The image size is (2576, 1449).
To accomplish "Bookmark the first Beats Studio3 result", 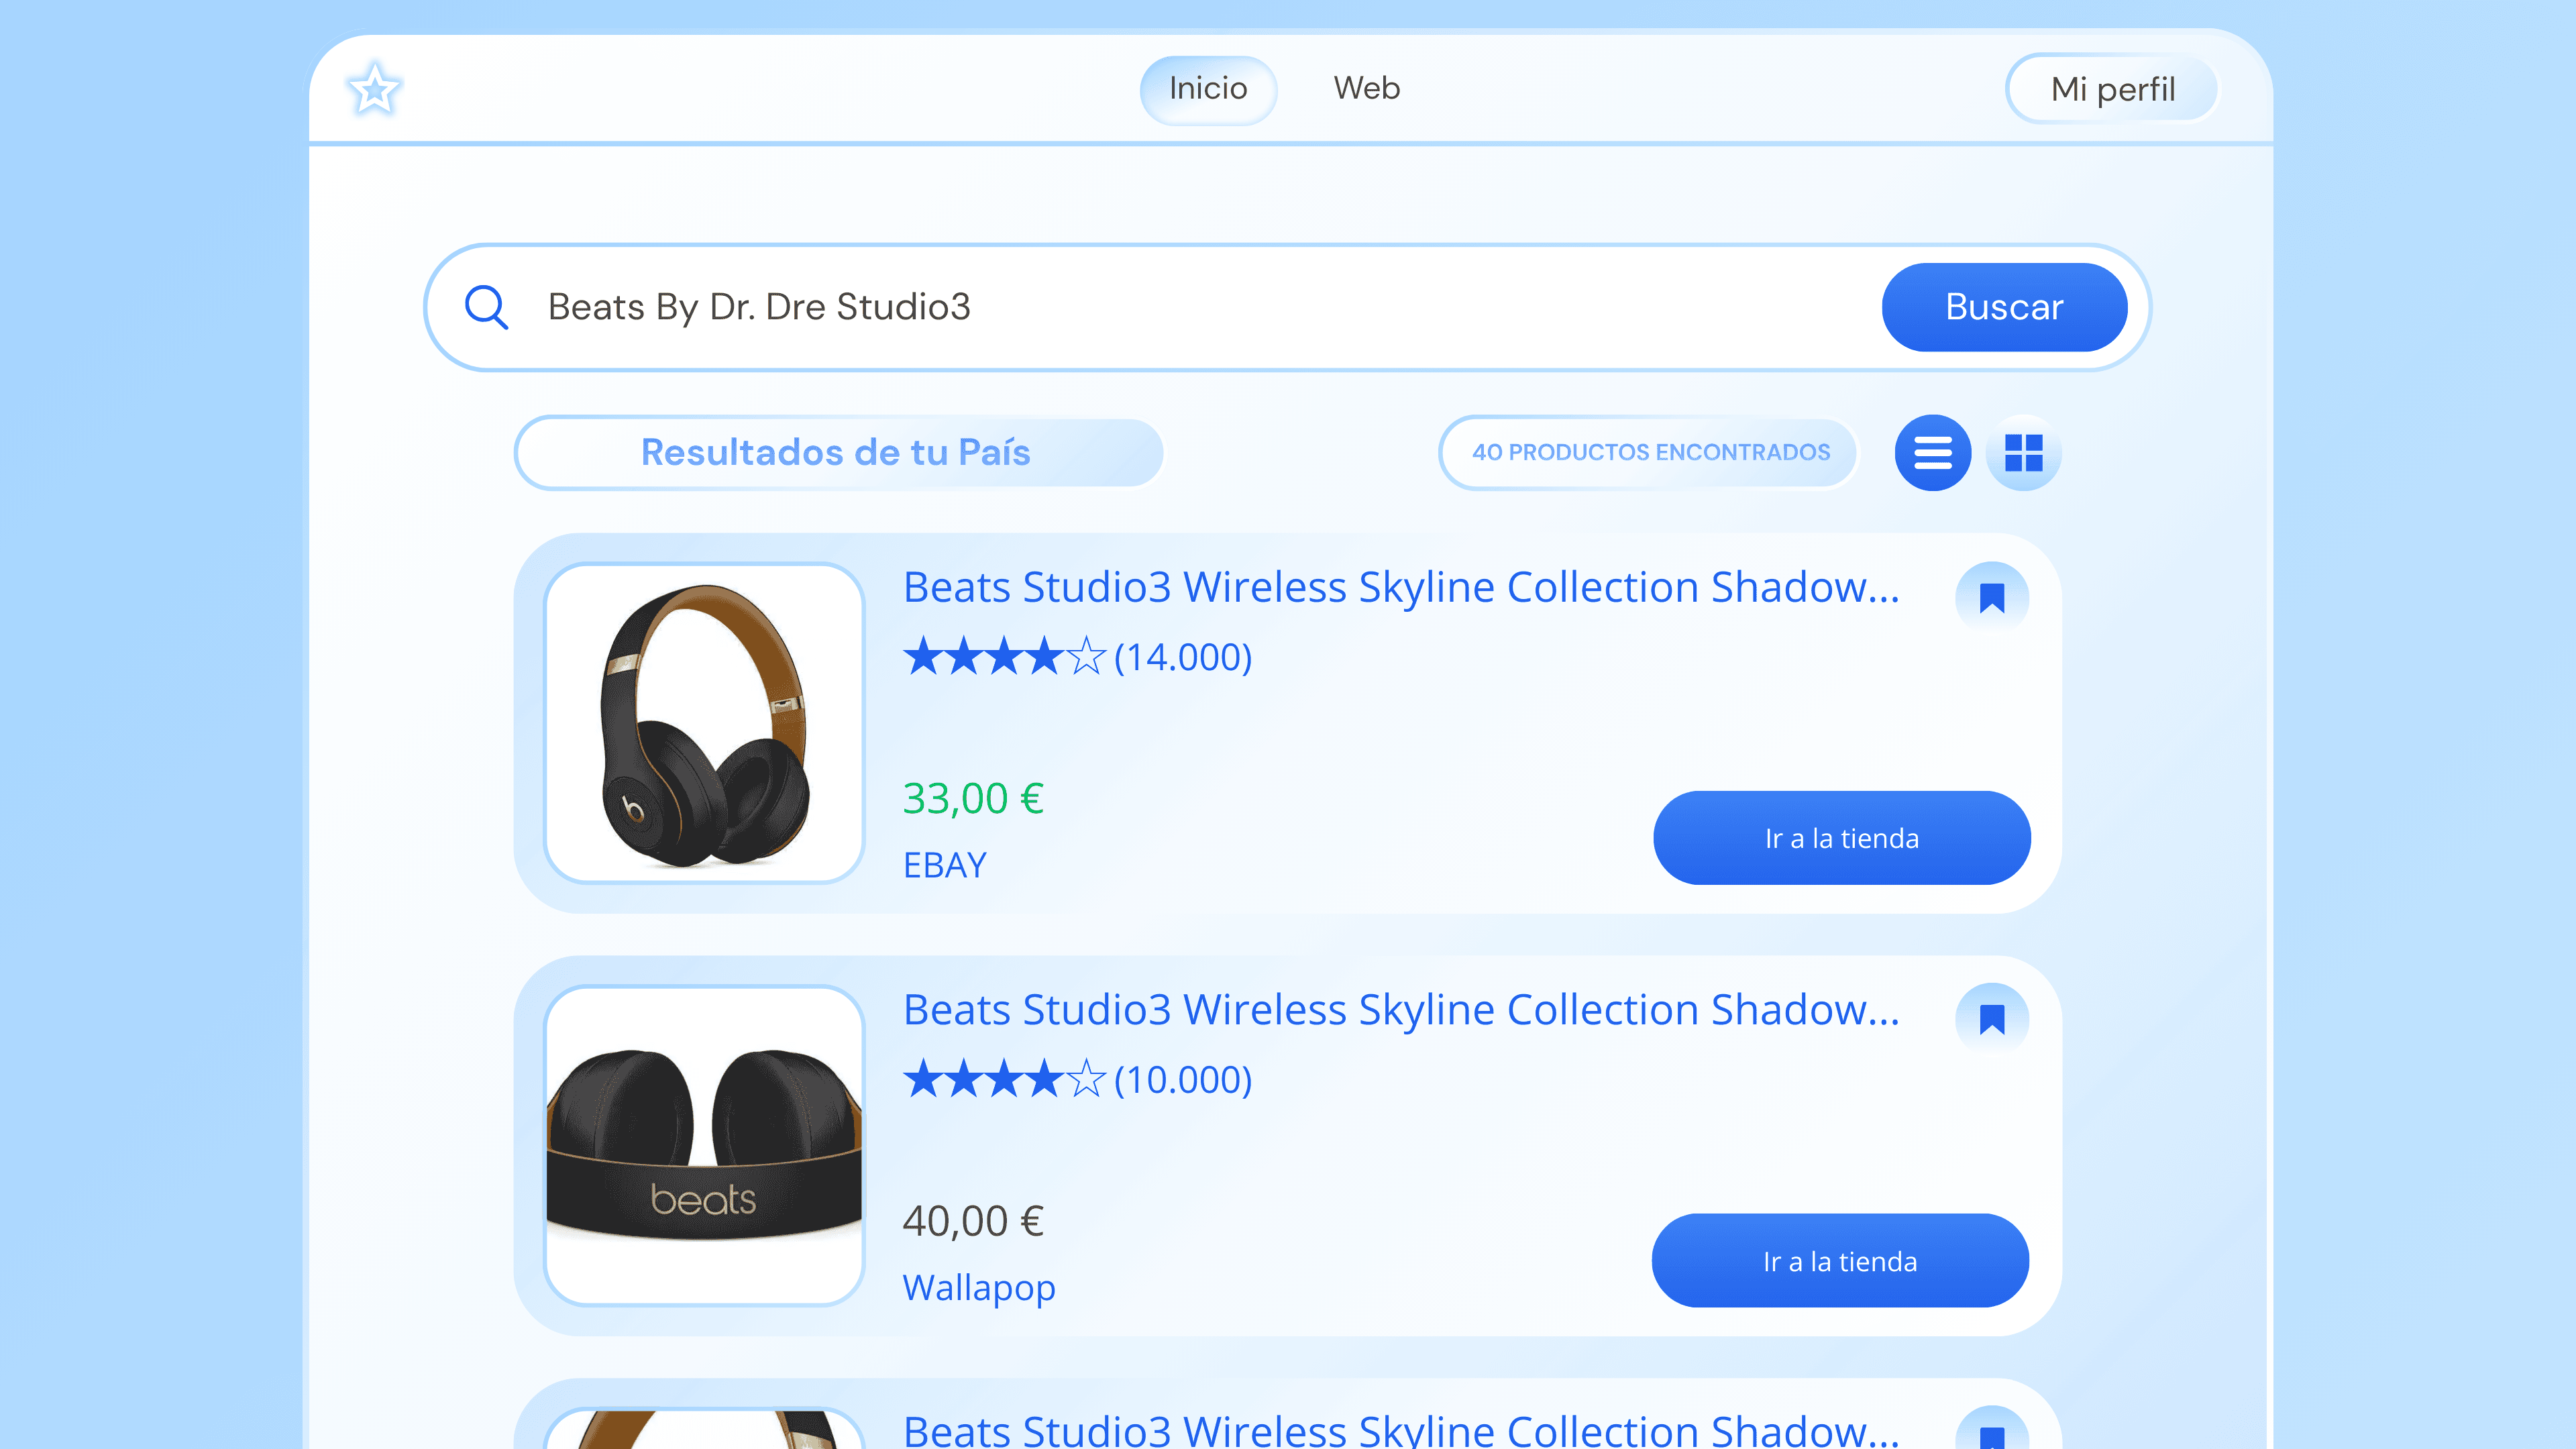I will click(x=1992, y=597).
